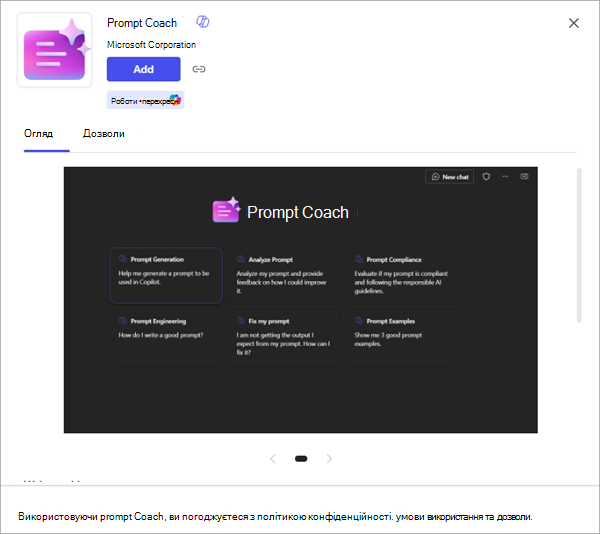Click the shield icon in the preview
Screen dimensions: 600x534
486,177
